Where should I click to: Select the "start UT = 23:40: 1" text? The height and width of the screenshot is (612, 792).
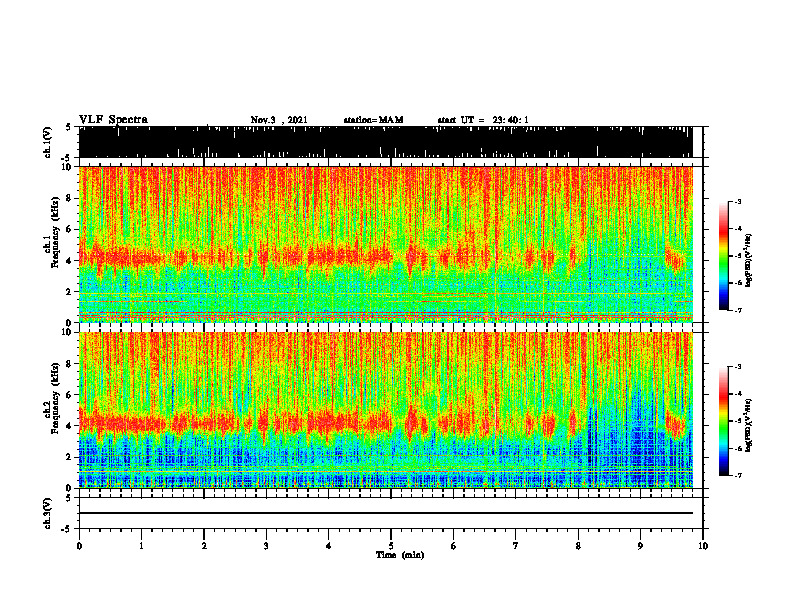483,120
